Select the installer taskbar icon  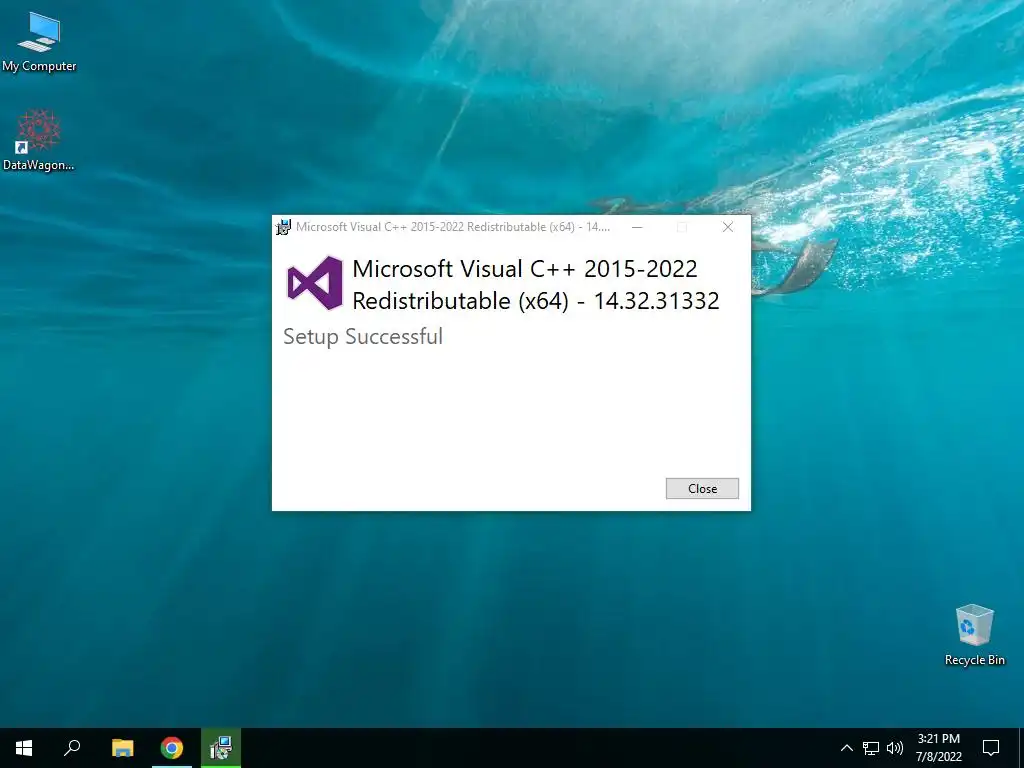[221, 748]
